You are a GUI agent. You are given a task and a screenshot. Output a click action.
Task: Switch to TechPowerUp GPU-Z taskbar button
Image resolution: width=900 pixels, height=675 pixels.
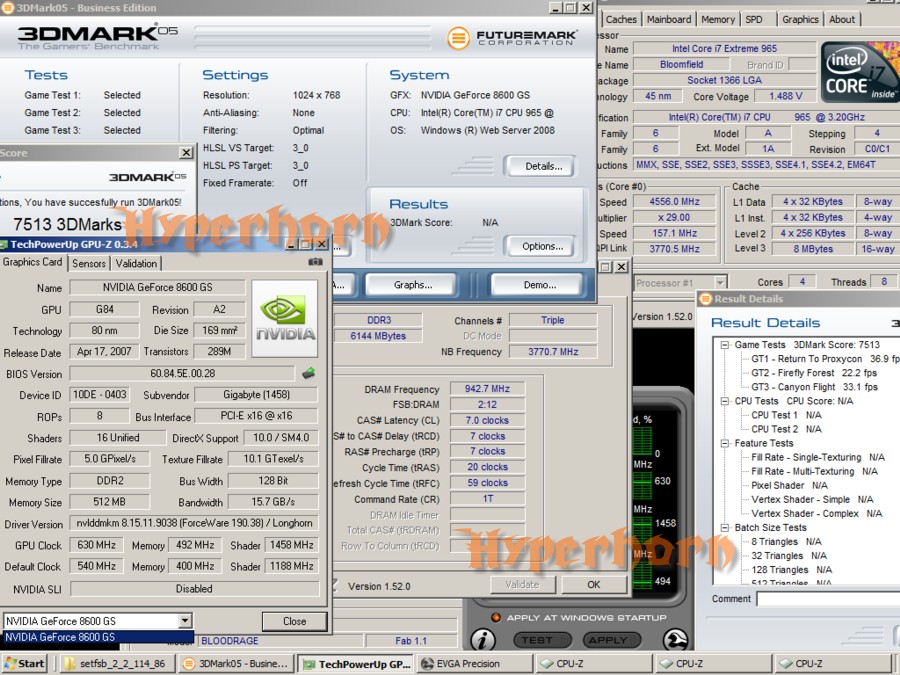356,664
